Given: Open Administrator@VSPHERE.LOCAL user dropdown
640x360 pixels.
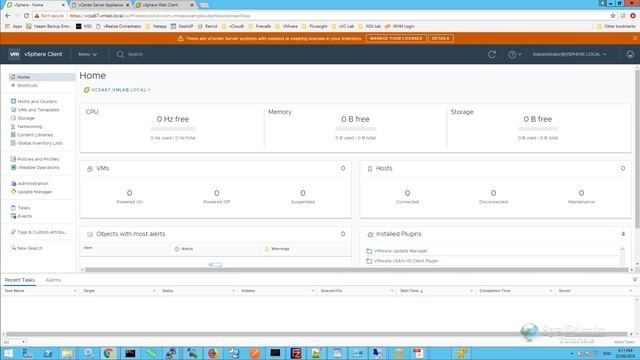Looking at the screenshot, I should pyautogui.click(x=569, y=54).
